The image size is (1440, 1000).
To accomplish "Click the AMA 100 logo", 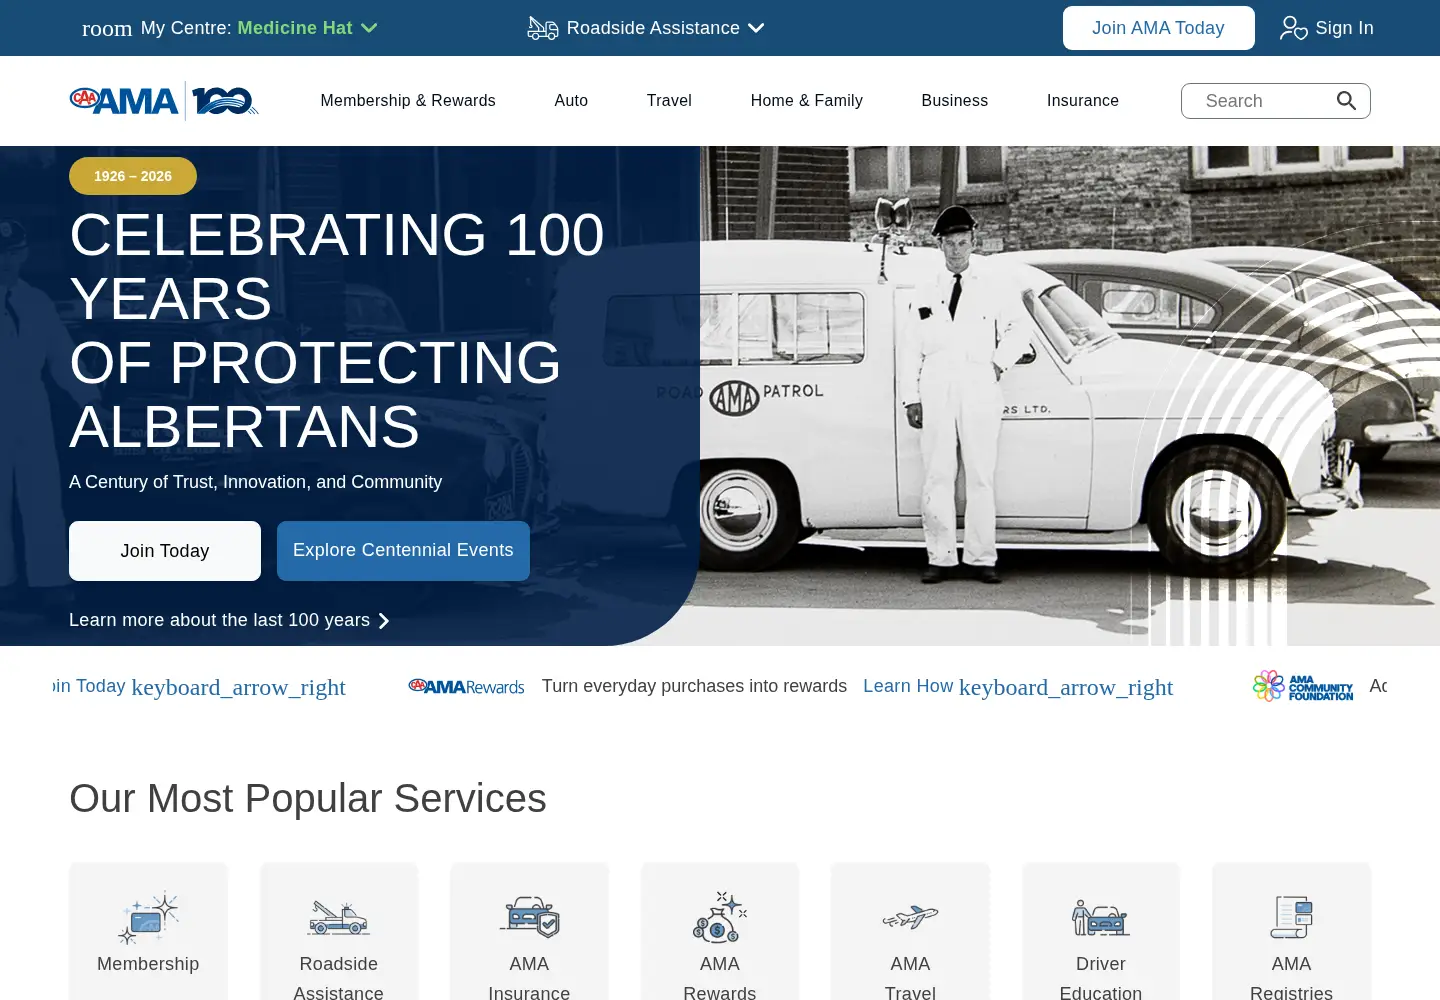I will (164, 101).
